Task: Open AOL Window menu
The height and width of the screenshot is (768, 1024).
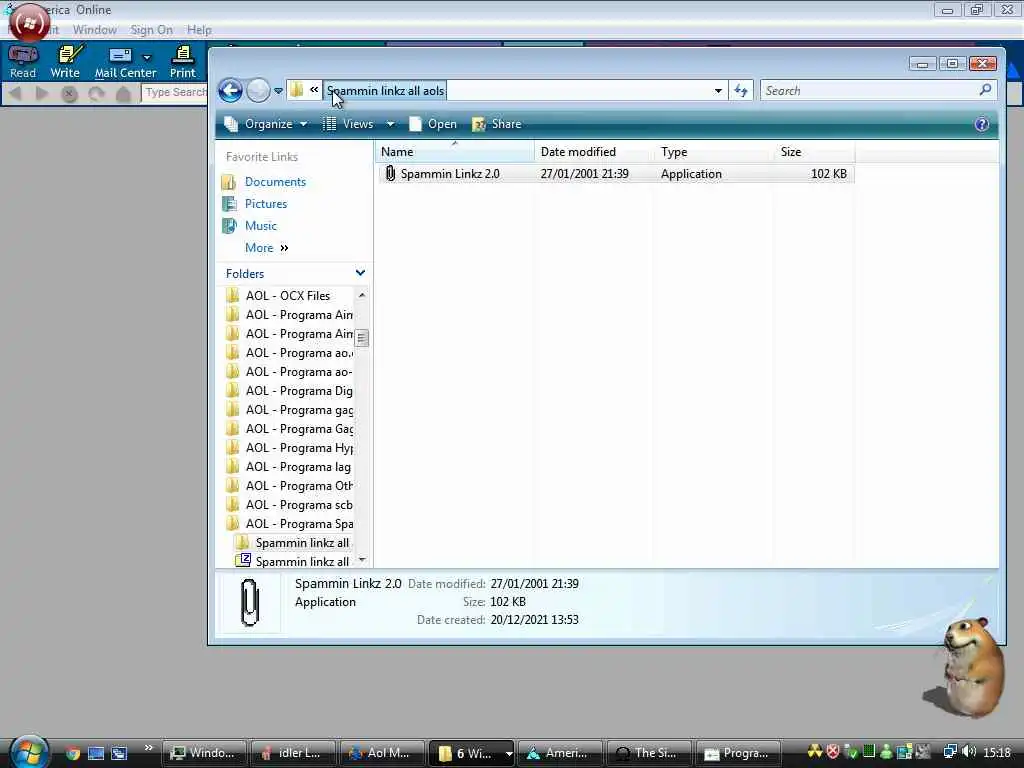Action: pos(95,30)
